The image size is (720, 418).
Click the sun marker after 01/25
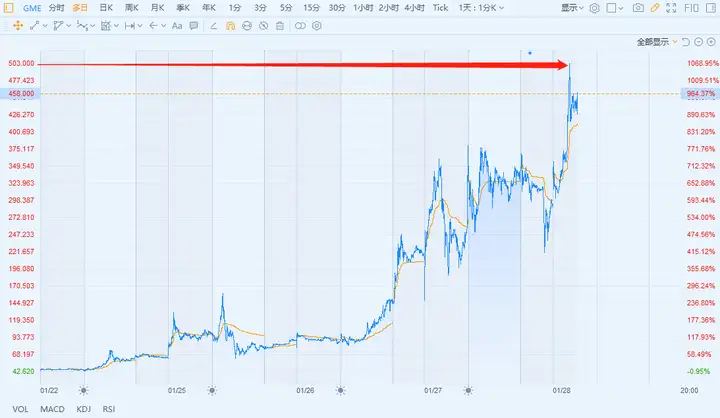(212, 390)
